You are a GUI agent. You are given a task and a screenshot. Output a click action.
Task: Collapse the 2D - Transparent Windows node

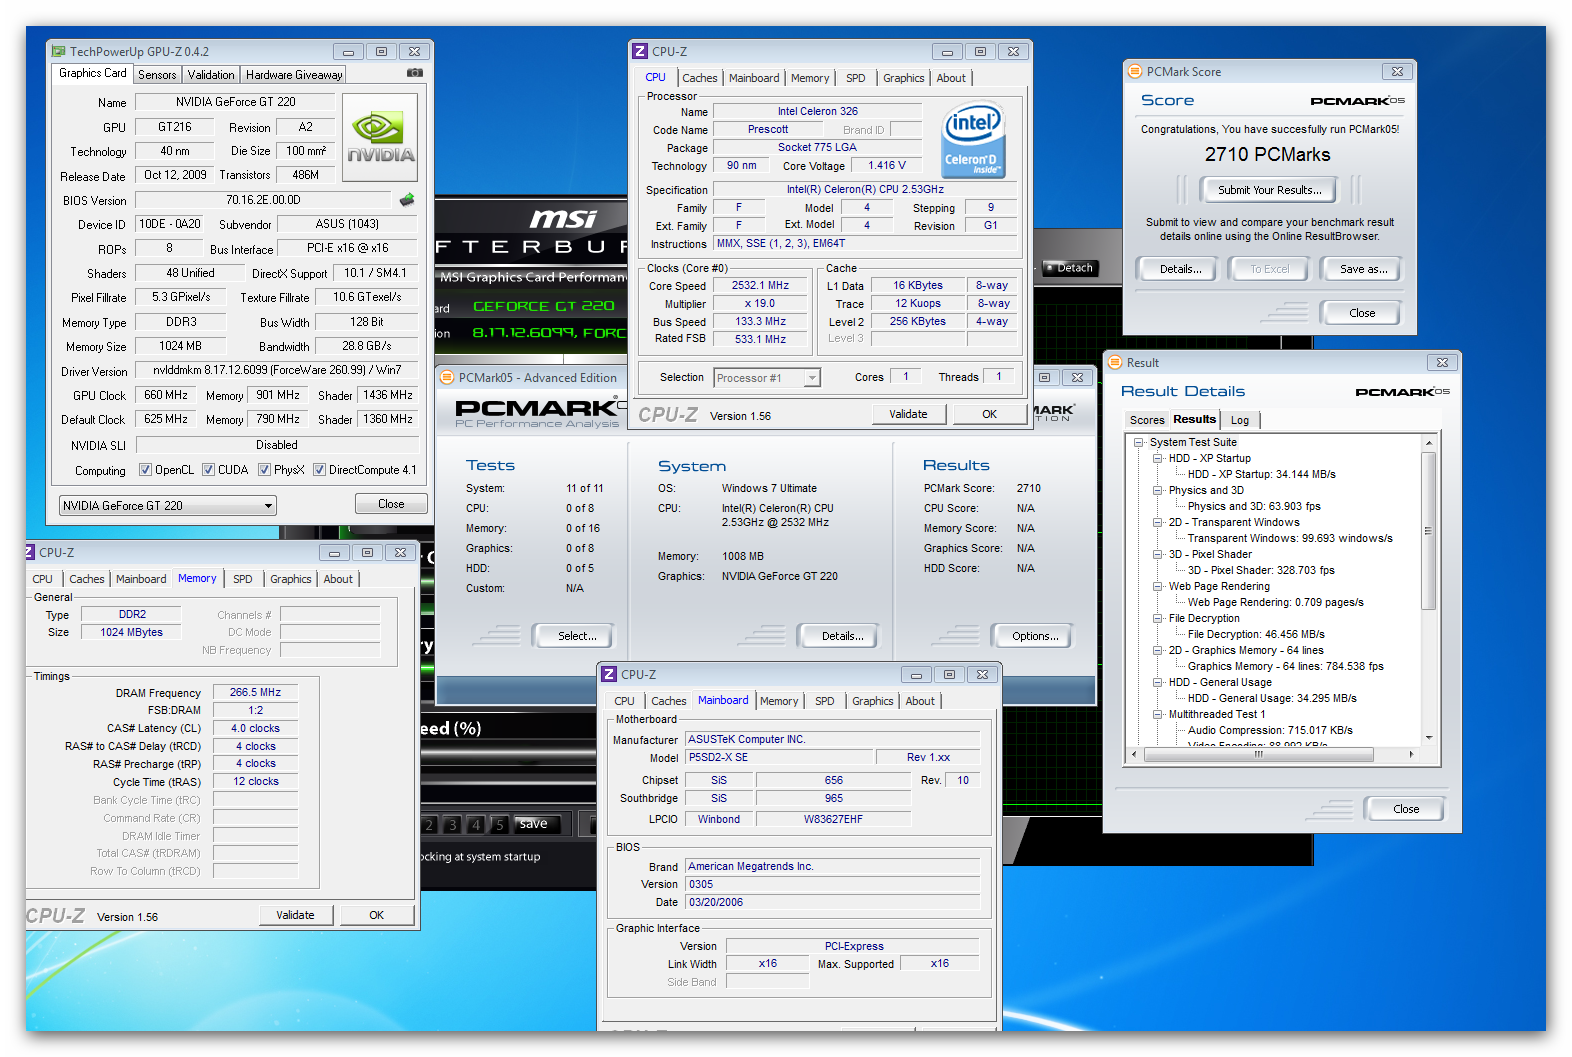click(1157, 522)
